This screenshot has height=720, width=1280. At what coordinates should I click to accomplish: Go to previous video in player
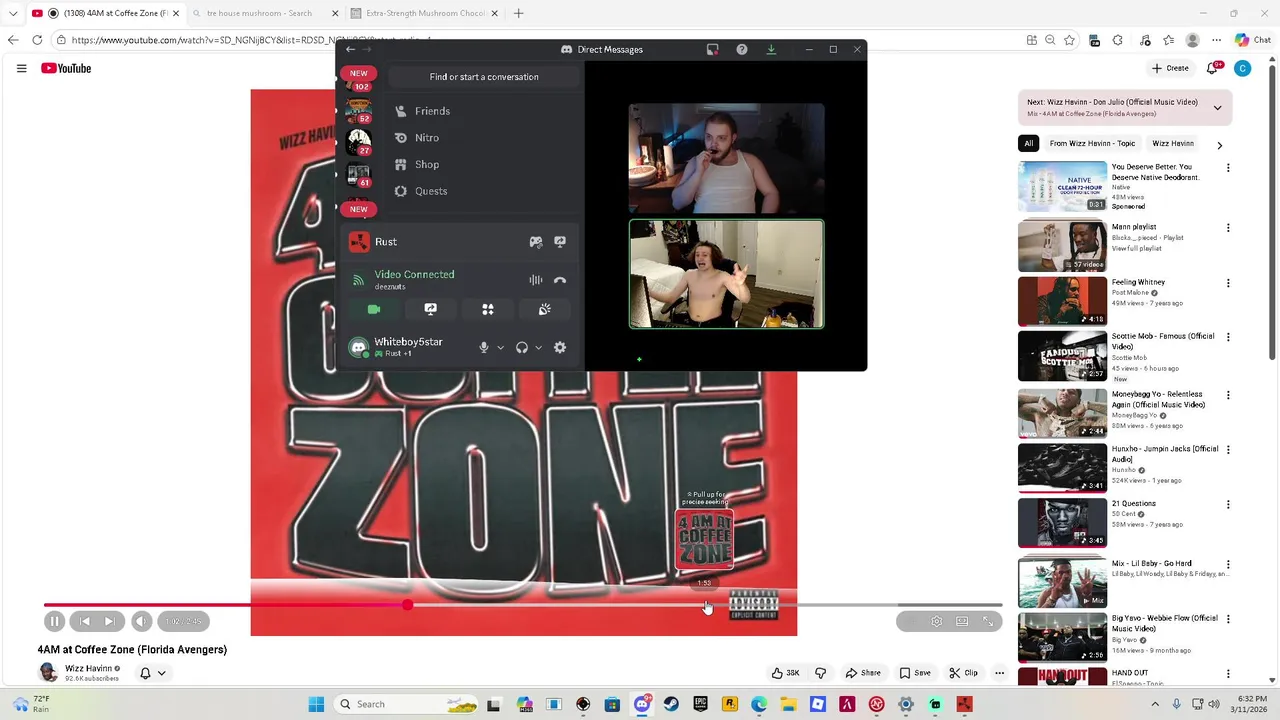84,621
